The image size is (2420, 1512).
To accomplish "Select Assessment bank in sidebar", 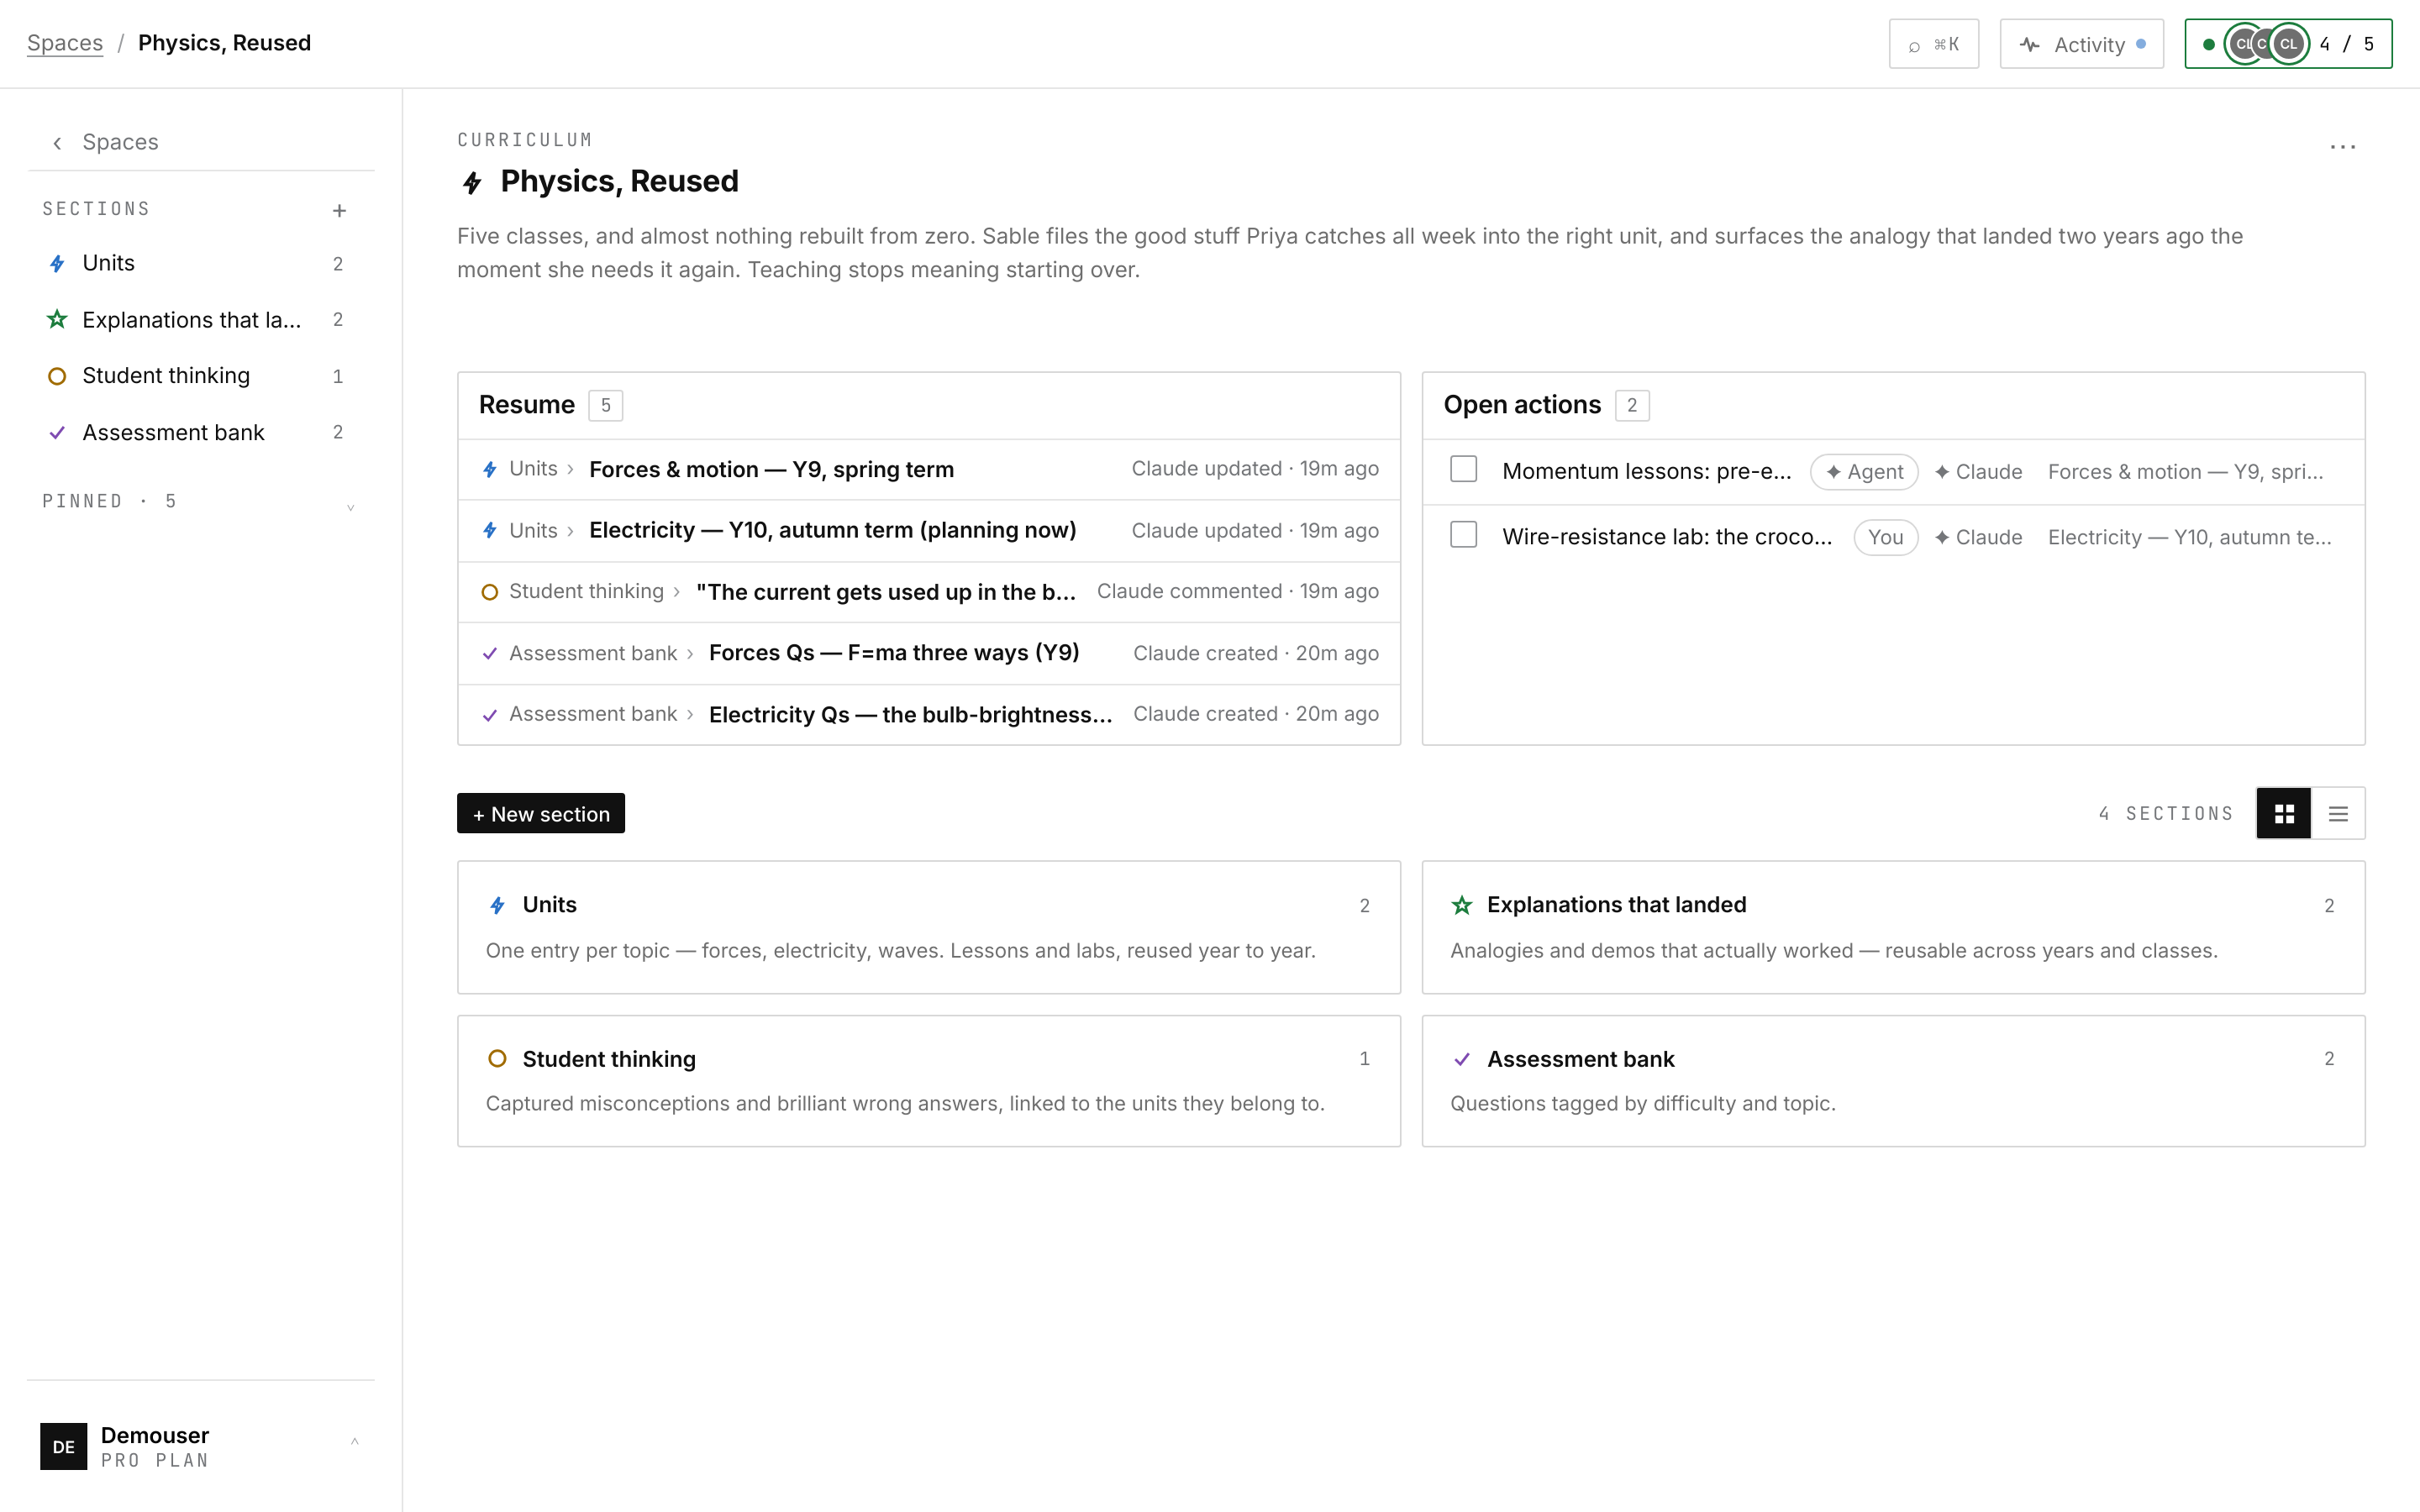I will coord(200,433).
